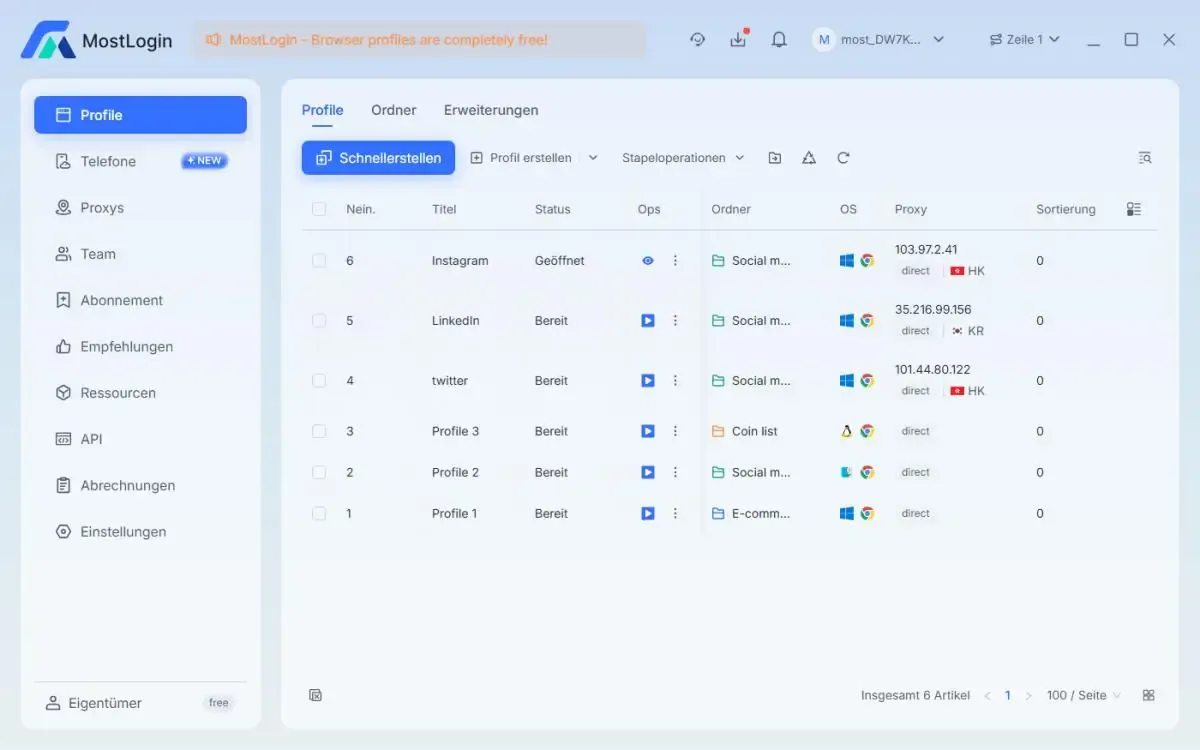Click the notification bell icon

779,40
